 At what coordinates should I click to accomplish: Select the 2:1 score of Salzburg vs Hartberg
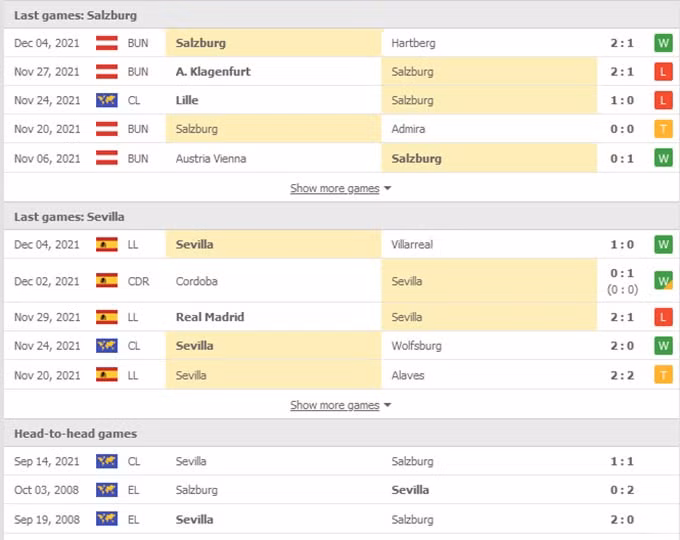coord(622,43)
